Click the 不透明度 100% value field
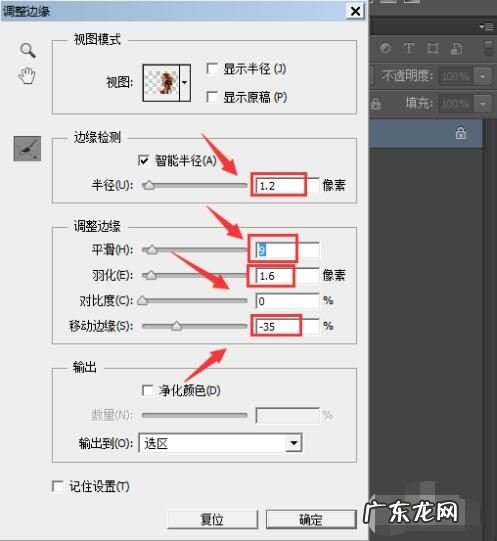Image resolution: width=497 pixels, height=541 pixels. 456,76
